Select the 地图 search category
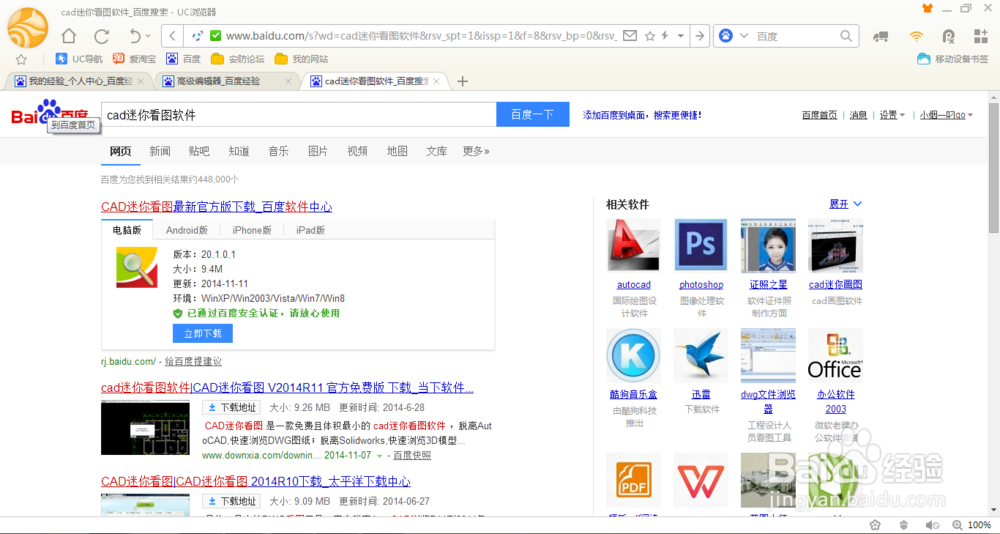Screen dimensions: 1000x534 click(x=397, y=151)
